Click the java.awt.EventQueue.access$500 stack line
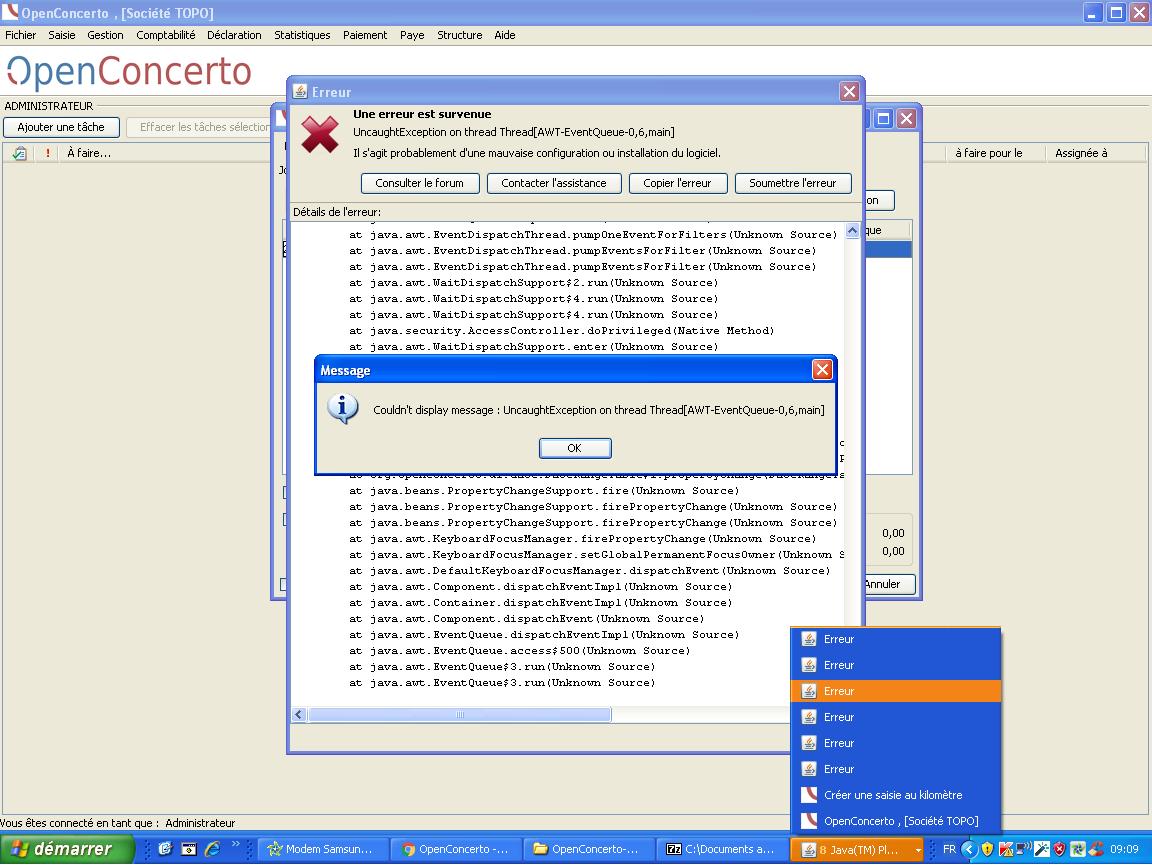The width and height of the screenshot is (1152, 866). tap(519, 651)
